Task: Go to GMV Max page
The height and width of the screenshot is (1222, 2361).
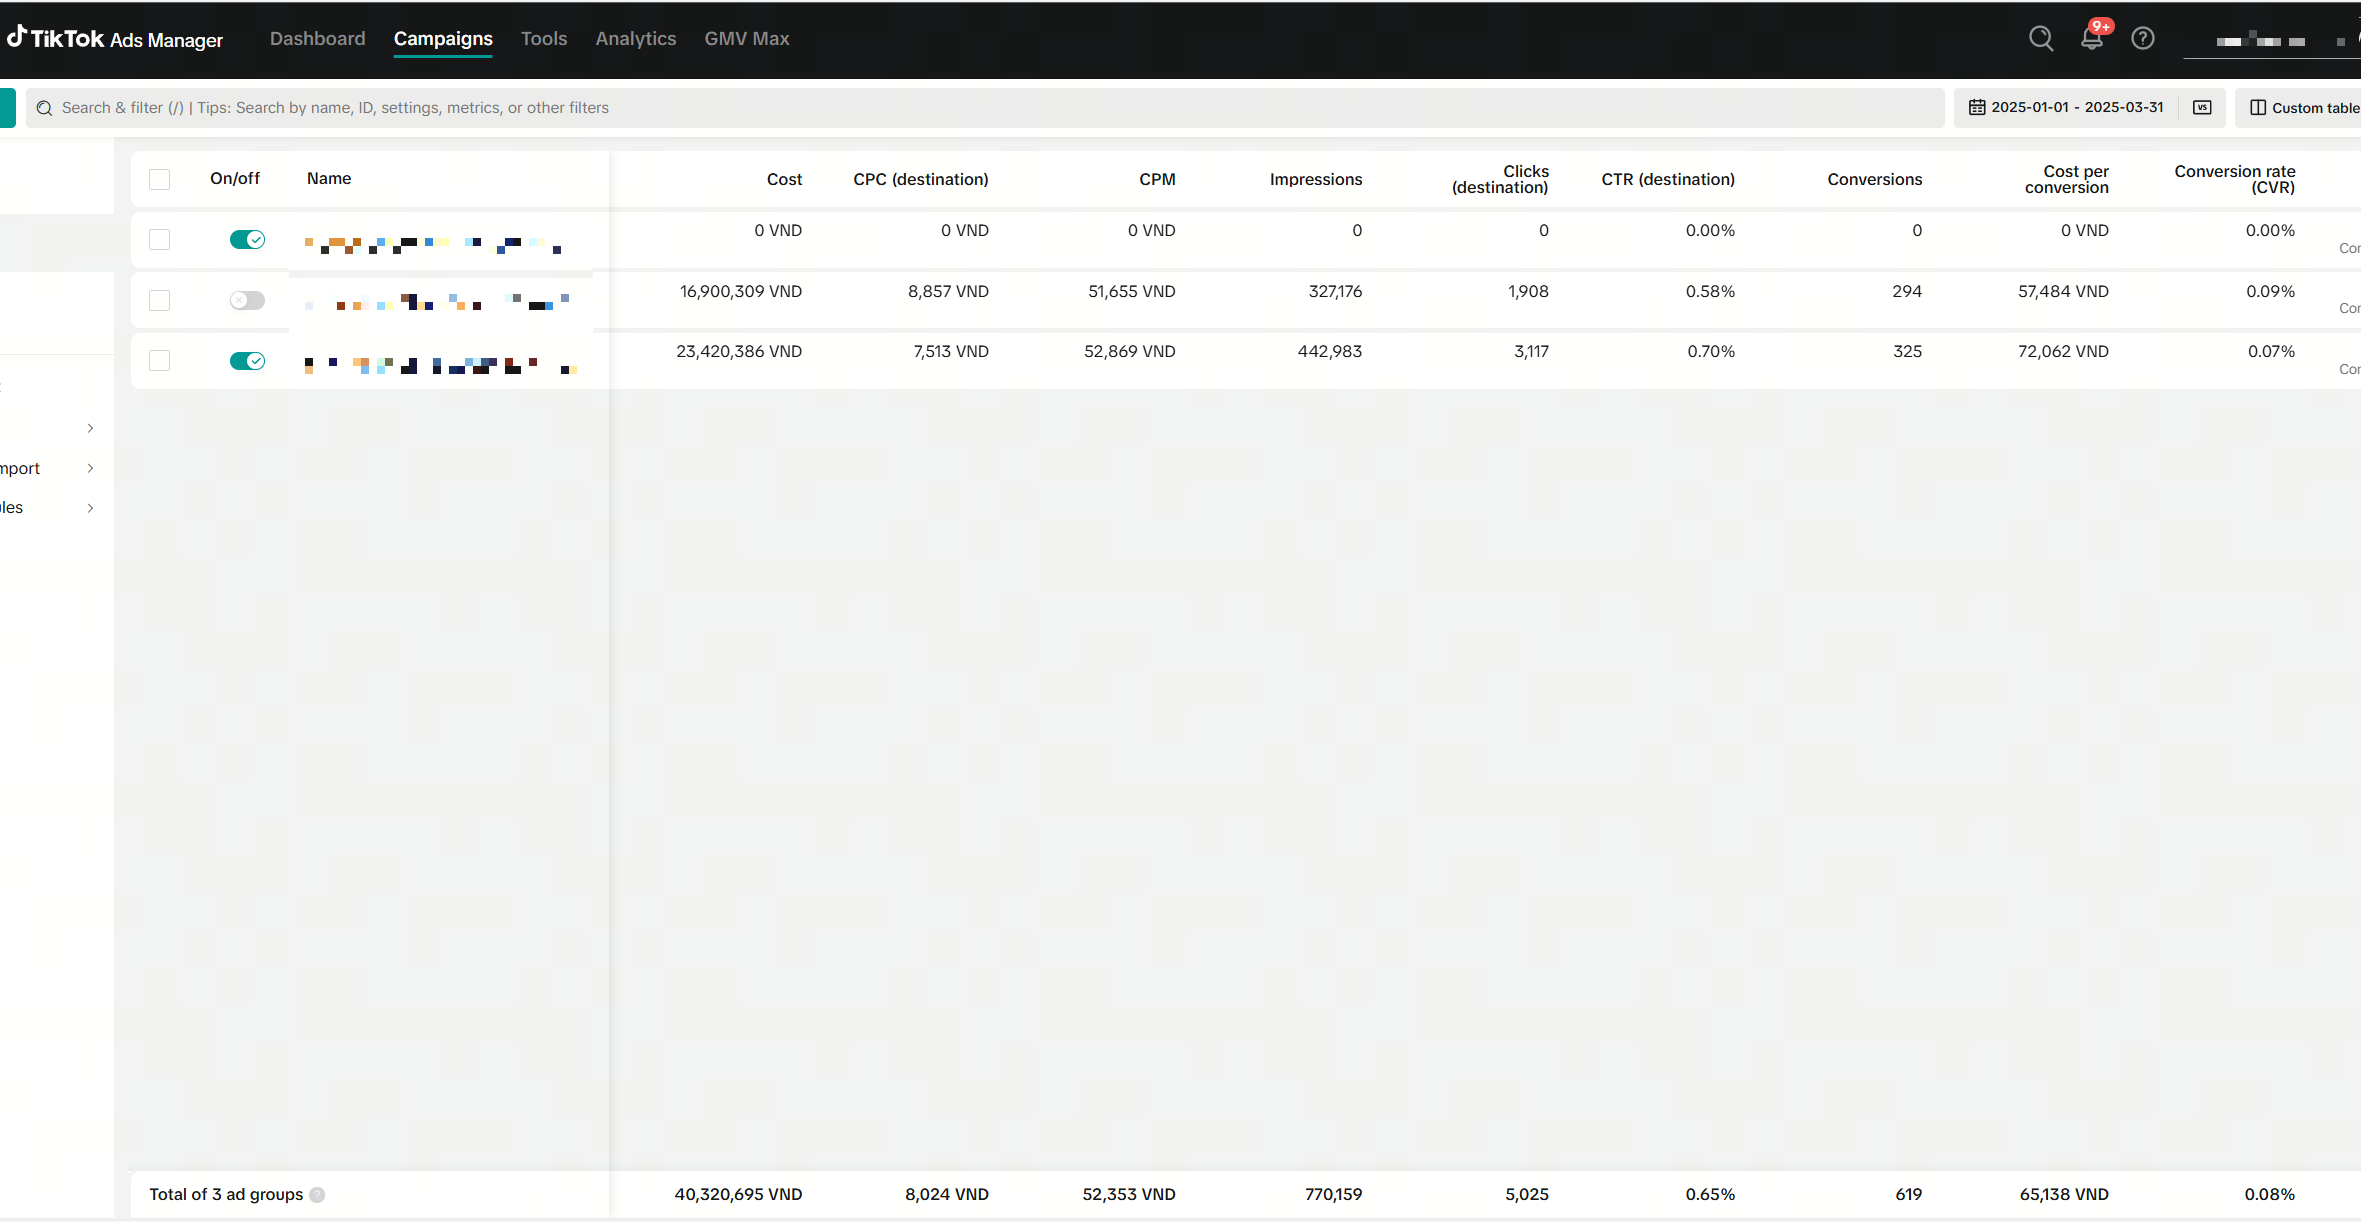Action: tap(746, 39)
